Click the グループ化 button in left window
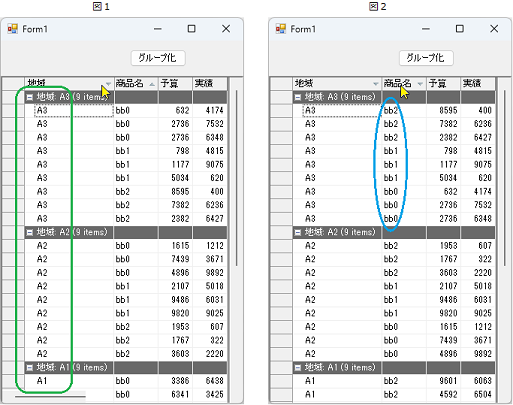 tap(158, 58)
